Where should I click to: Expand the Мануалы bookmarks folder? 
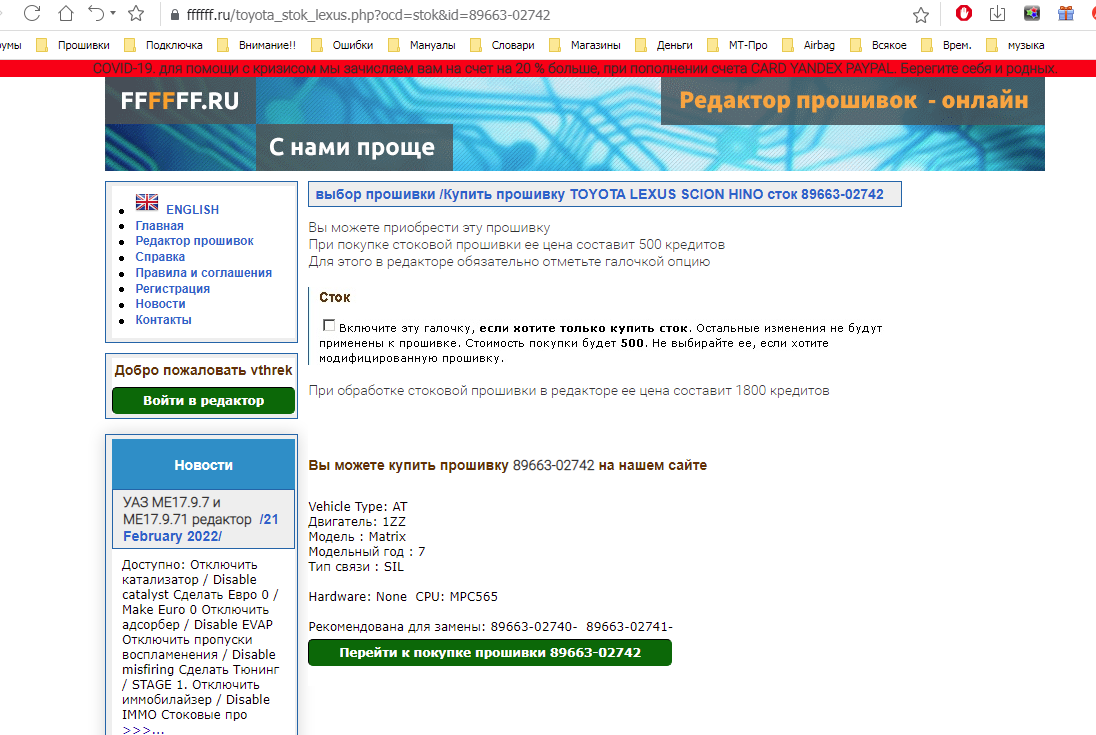point(422,45)
